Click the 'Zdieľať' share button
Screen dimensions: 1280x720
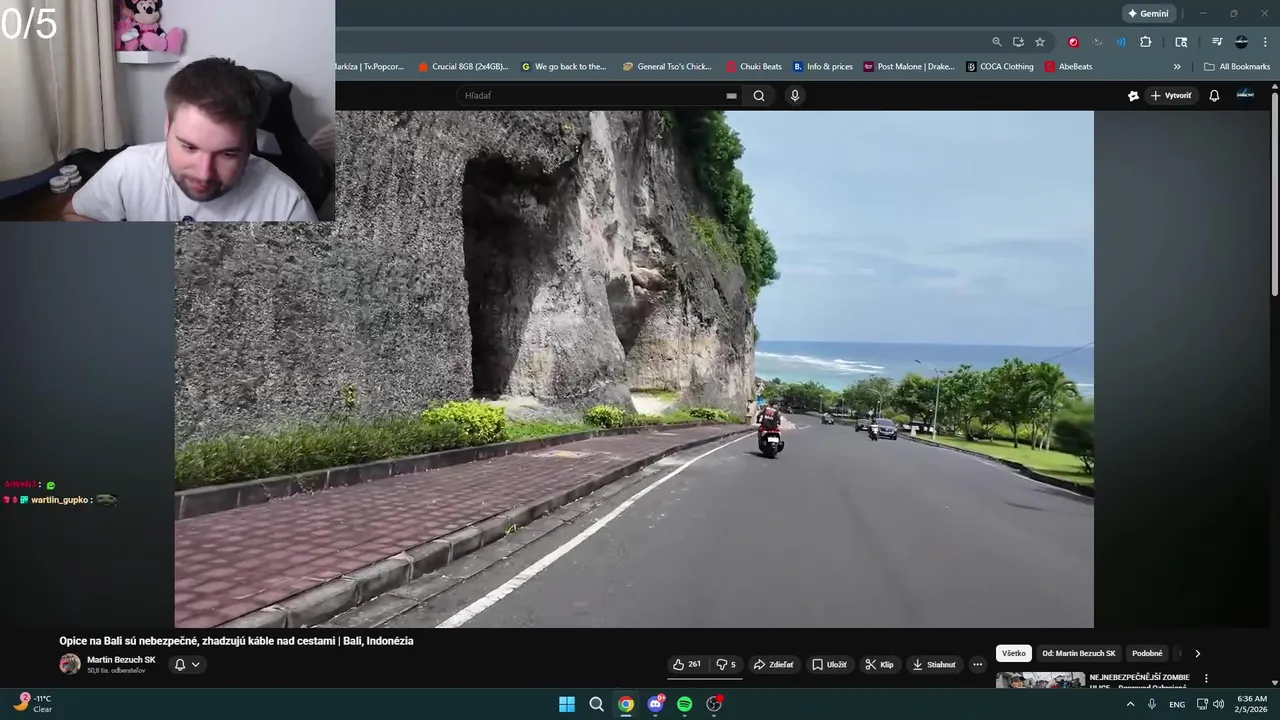pos(774,665)
